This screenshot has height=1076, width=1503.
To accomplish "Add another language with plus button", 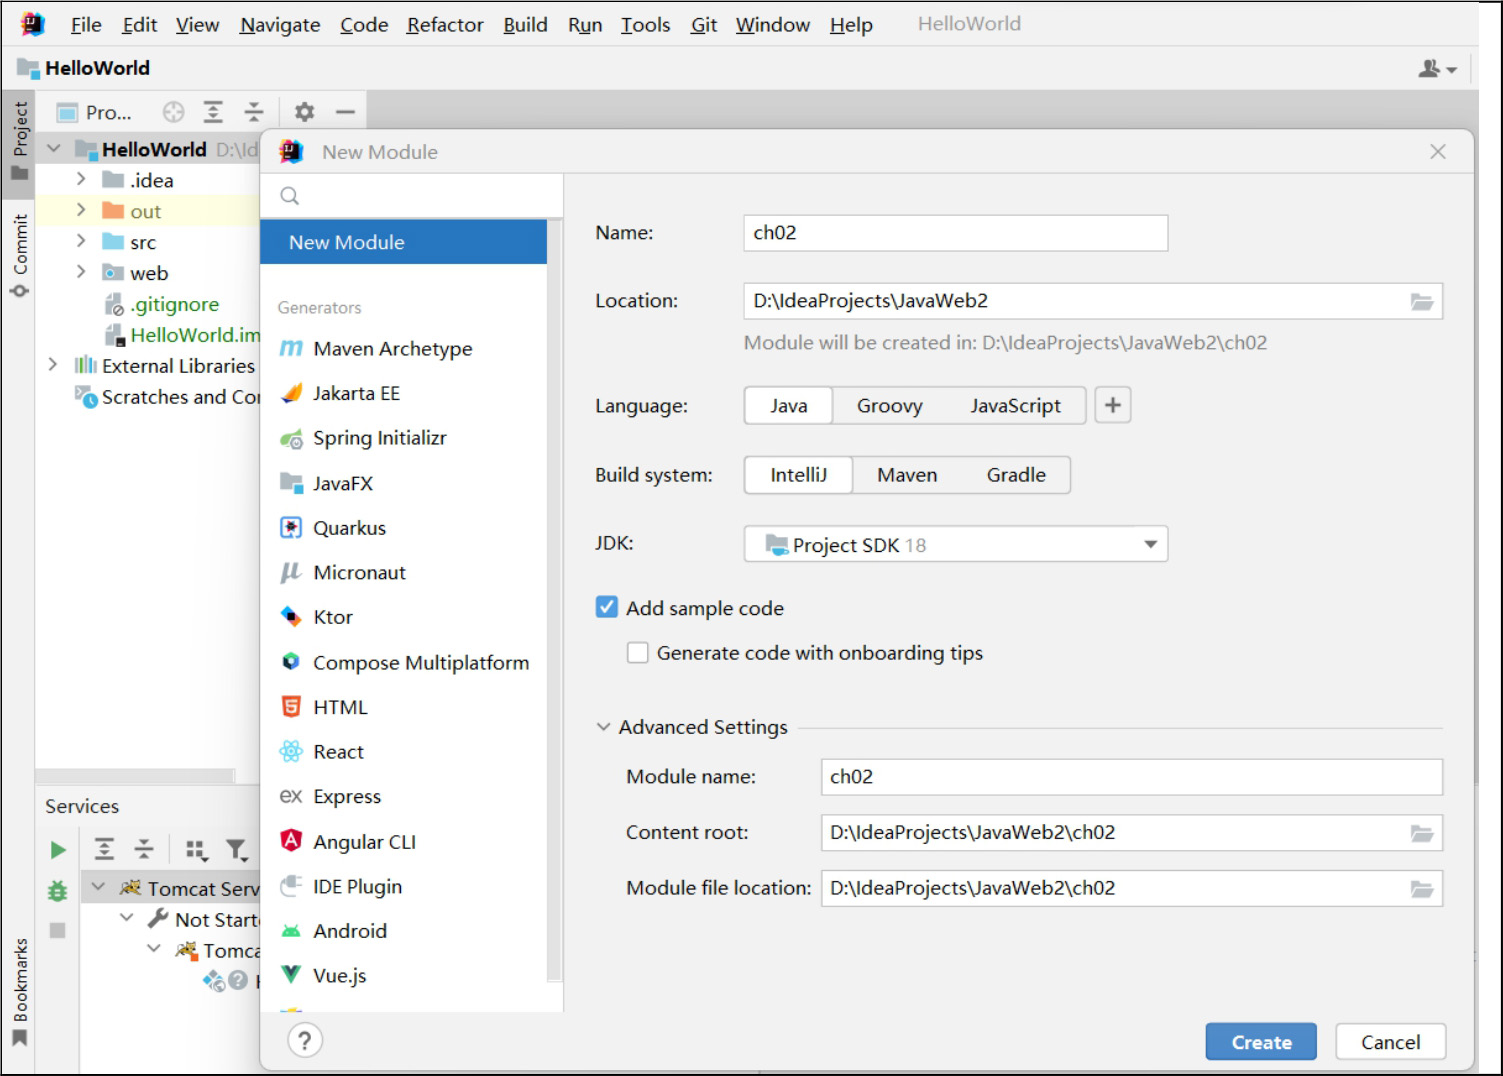I will coord(1112,405).
